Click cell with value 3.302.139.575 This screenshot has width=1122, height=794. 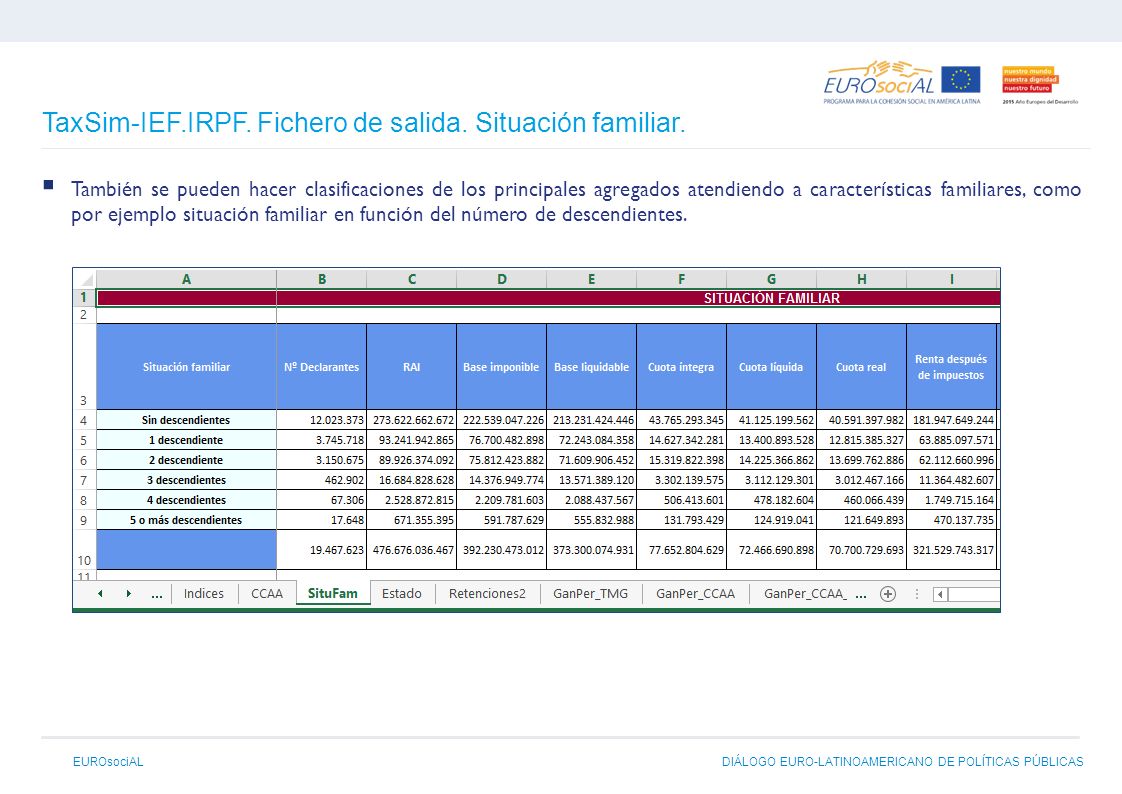coord(681,480)
